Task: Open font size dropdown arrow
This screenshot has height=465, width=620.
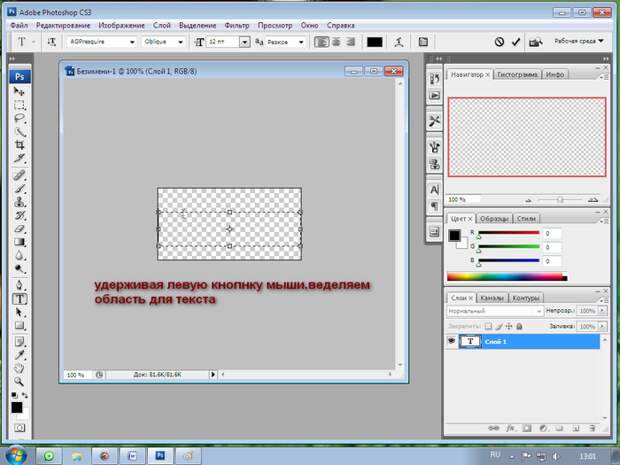Action: tap(245, 42)
